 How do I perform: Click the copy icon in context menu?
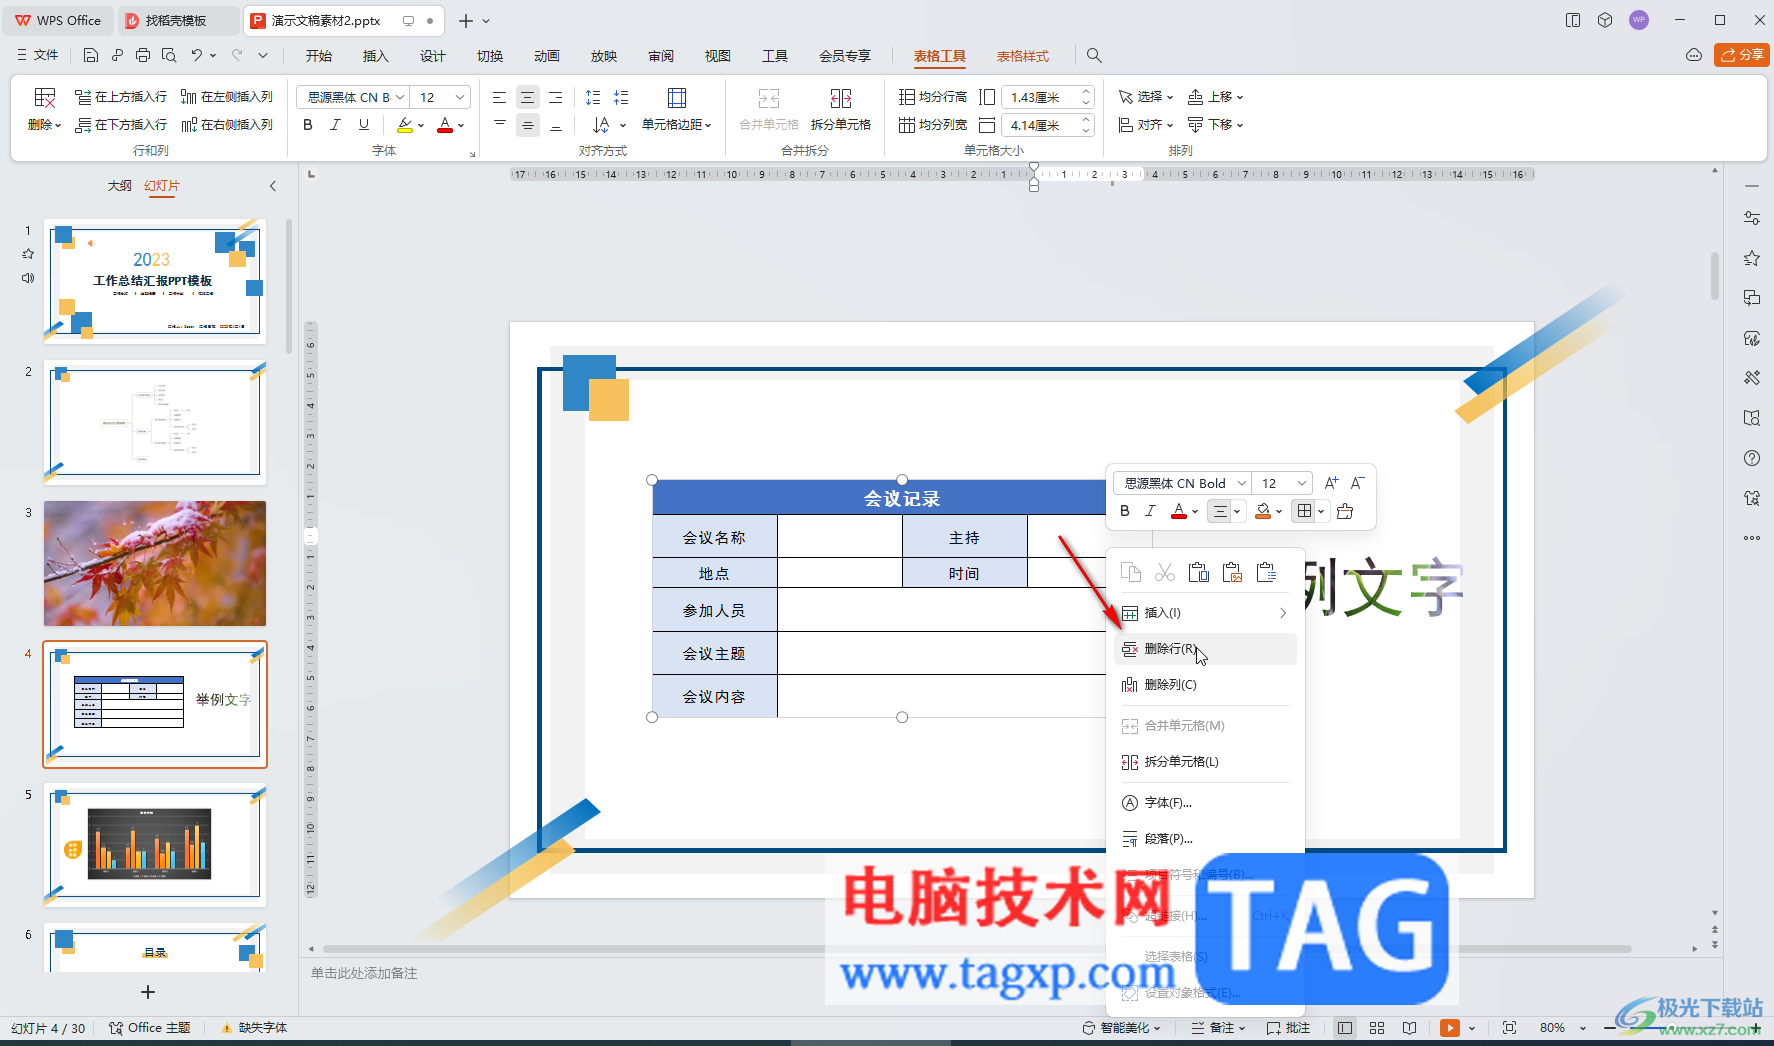(x=1131, y=572)
